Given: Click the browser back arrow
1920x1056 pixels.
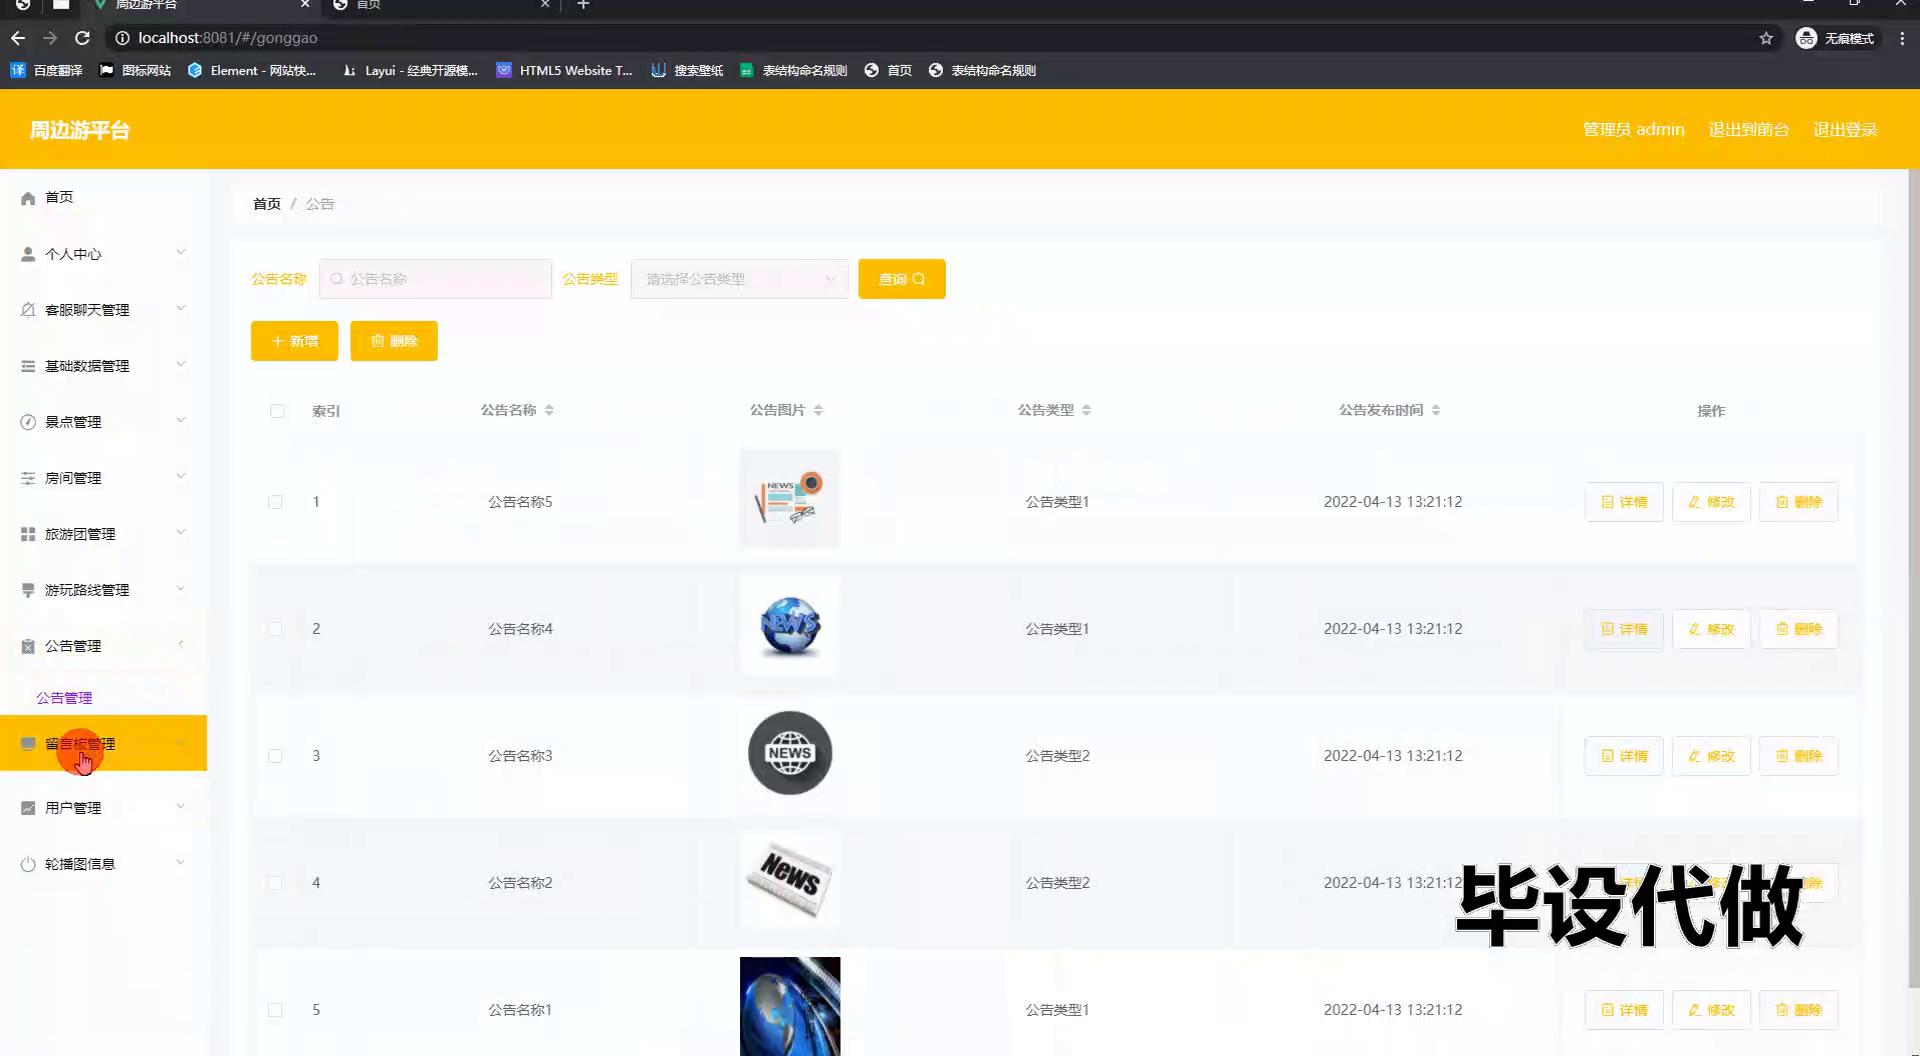Looking at the screenshot, I should (18, 38).
